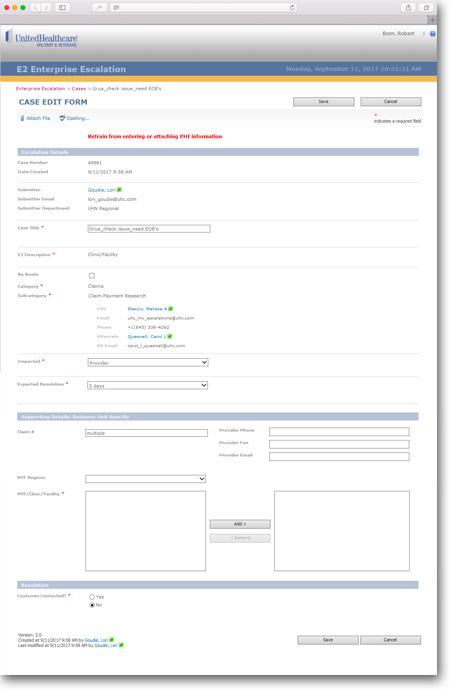
Task: Click the reload page icon
Action: [293, 7]
